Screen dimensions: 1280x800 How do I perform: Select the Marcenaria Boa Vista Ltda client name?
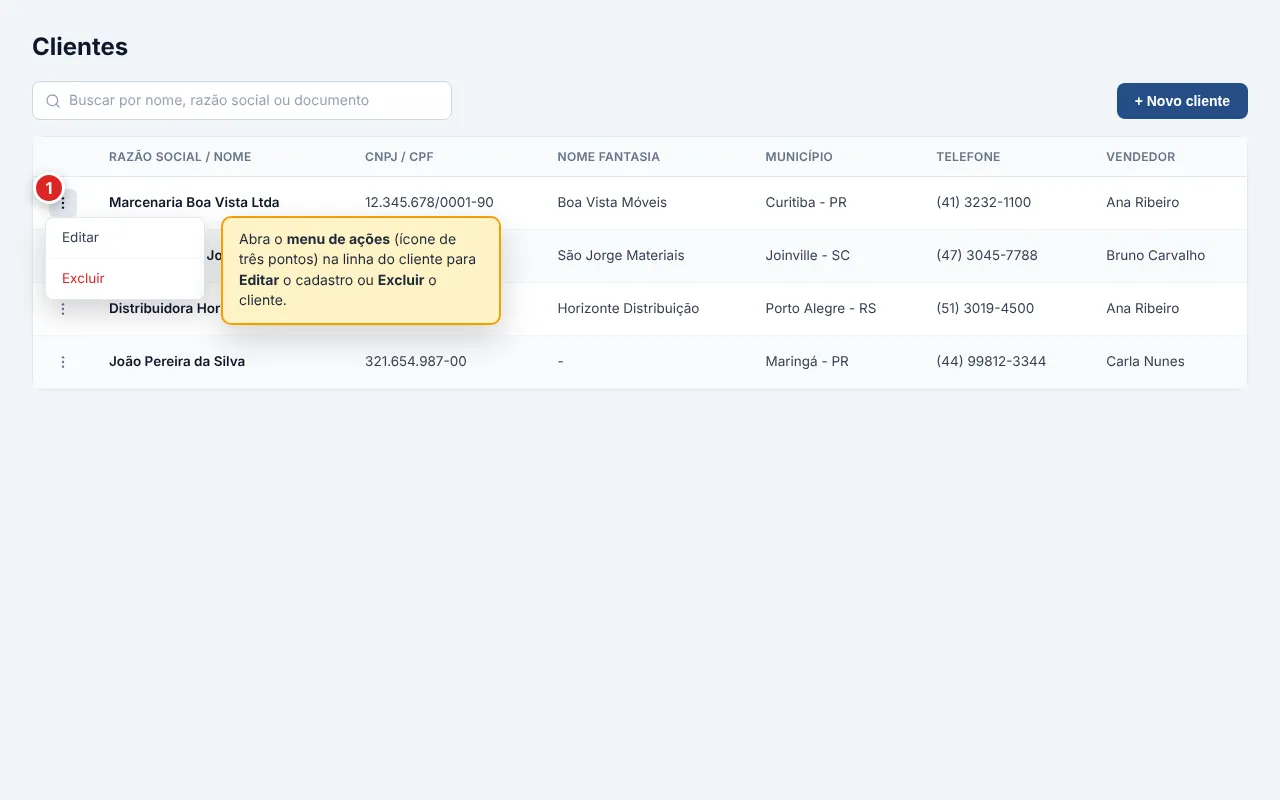194,203
